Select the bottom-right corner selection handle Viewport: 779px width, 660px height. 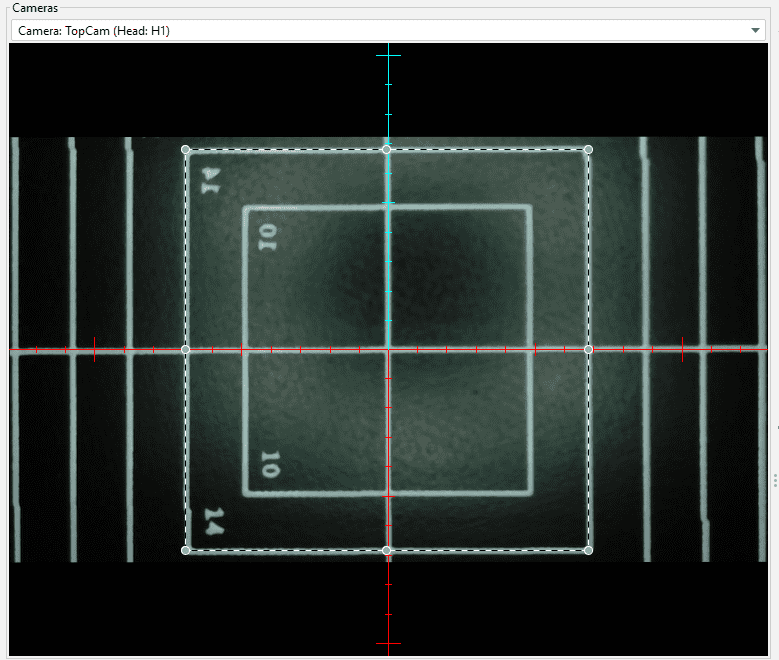click(588, 550)
